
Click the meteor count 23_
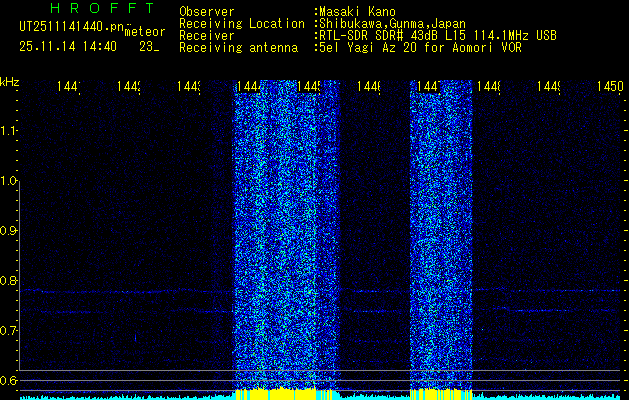click(x=149, y=47)
